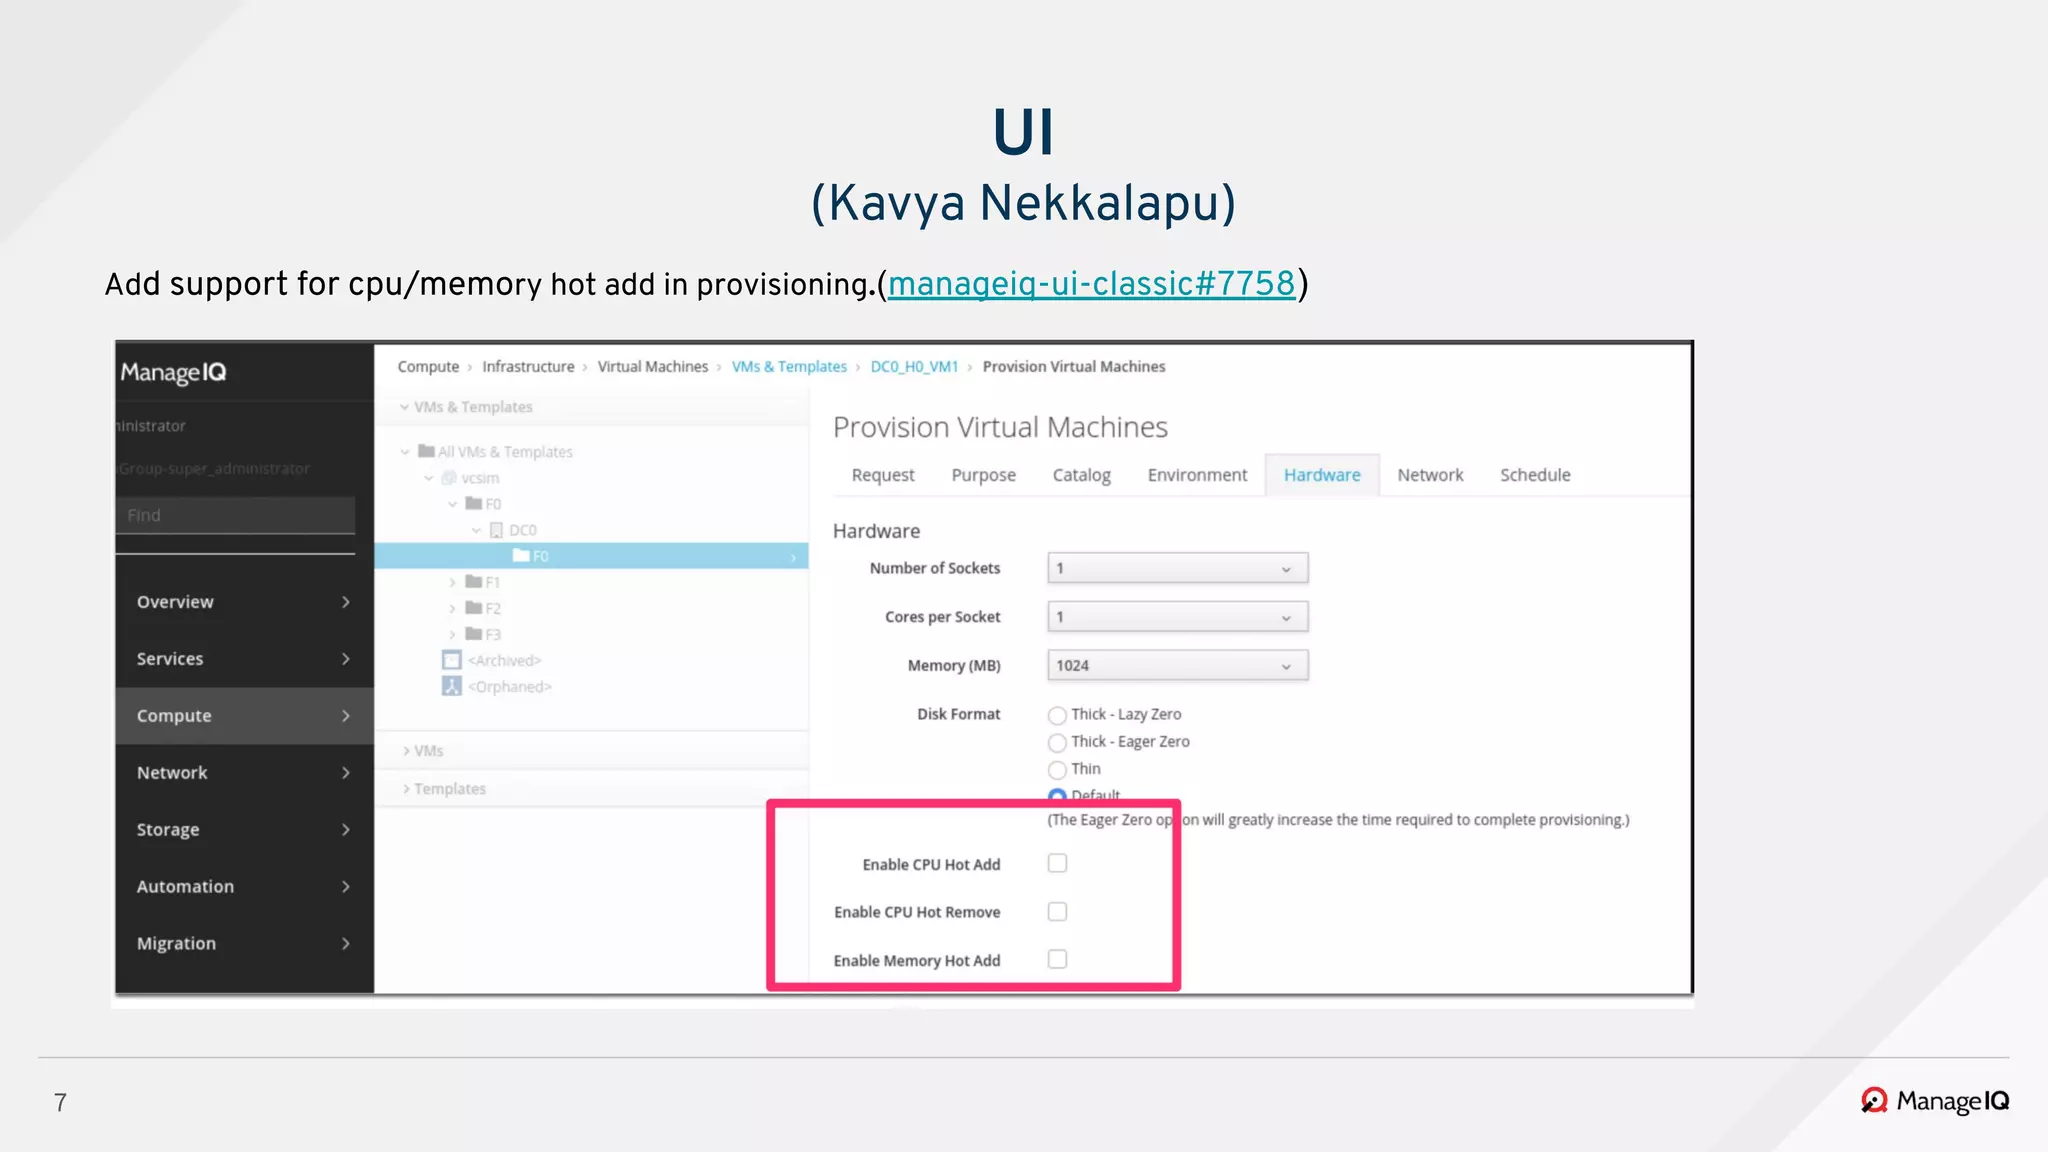Screen dimensions: 2048x1152
Task: Open the Network sidebar menu
Action: pos(244,773)
